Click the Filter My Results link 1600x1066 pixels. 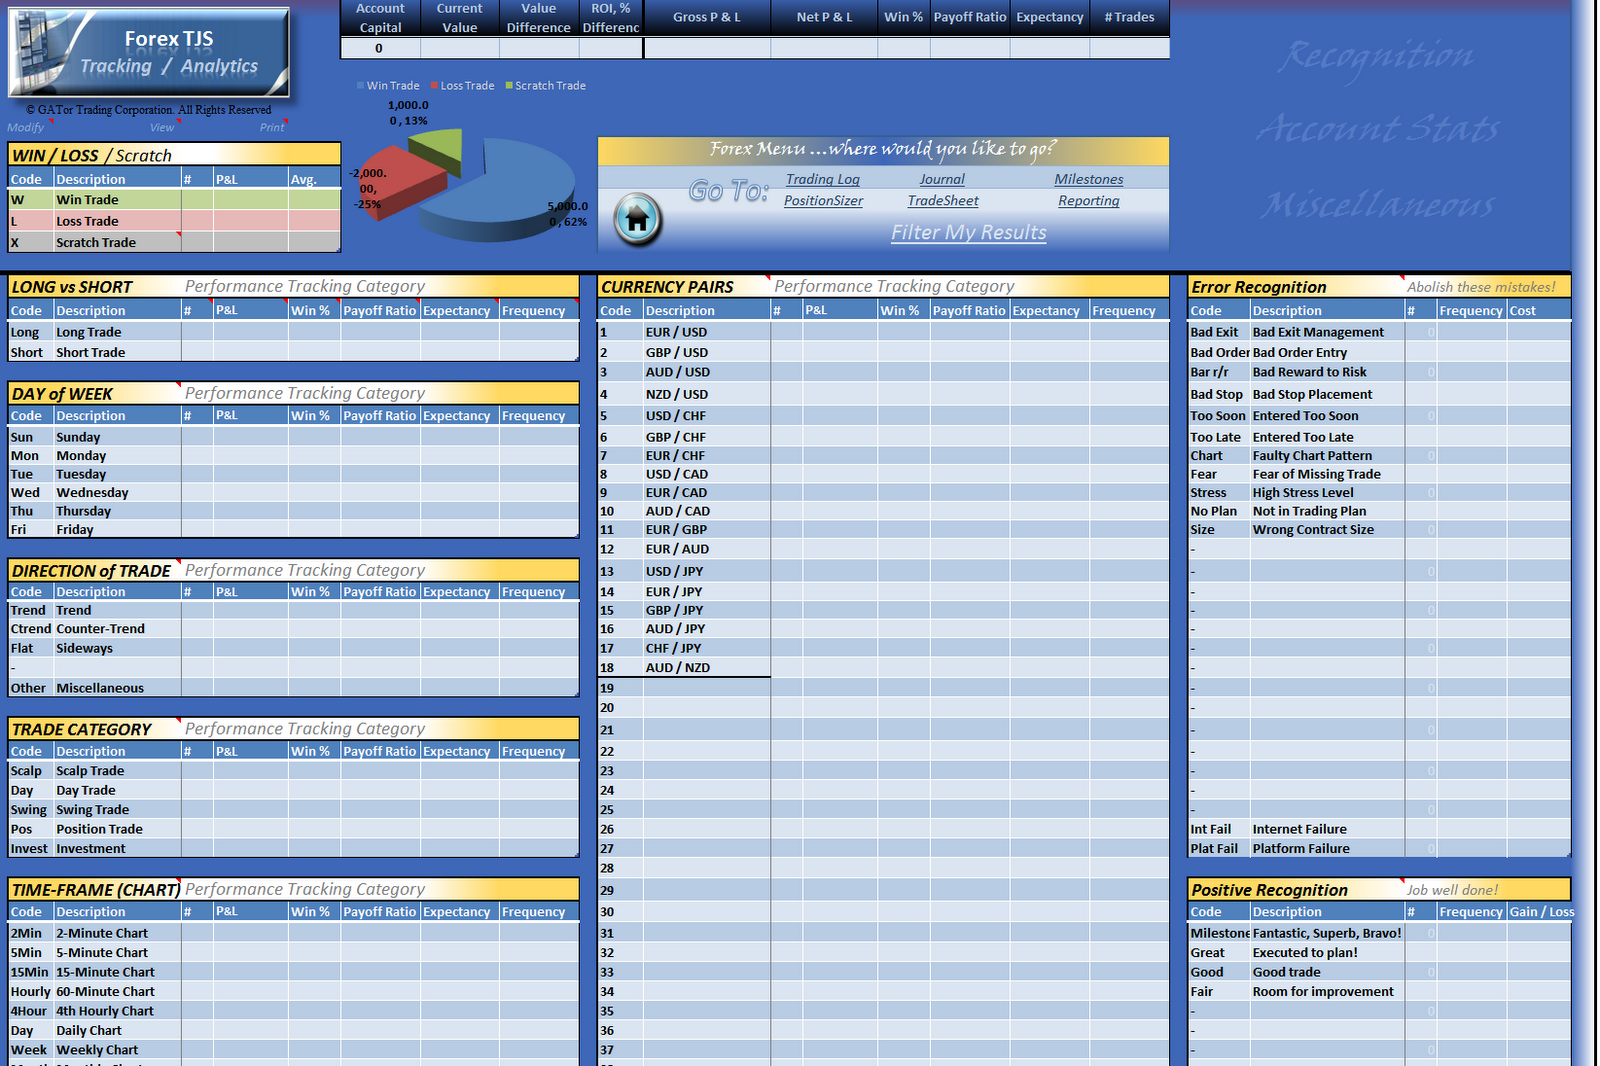tap(967, 233)
